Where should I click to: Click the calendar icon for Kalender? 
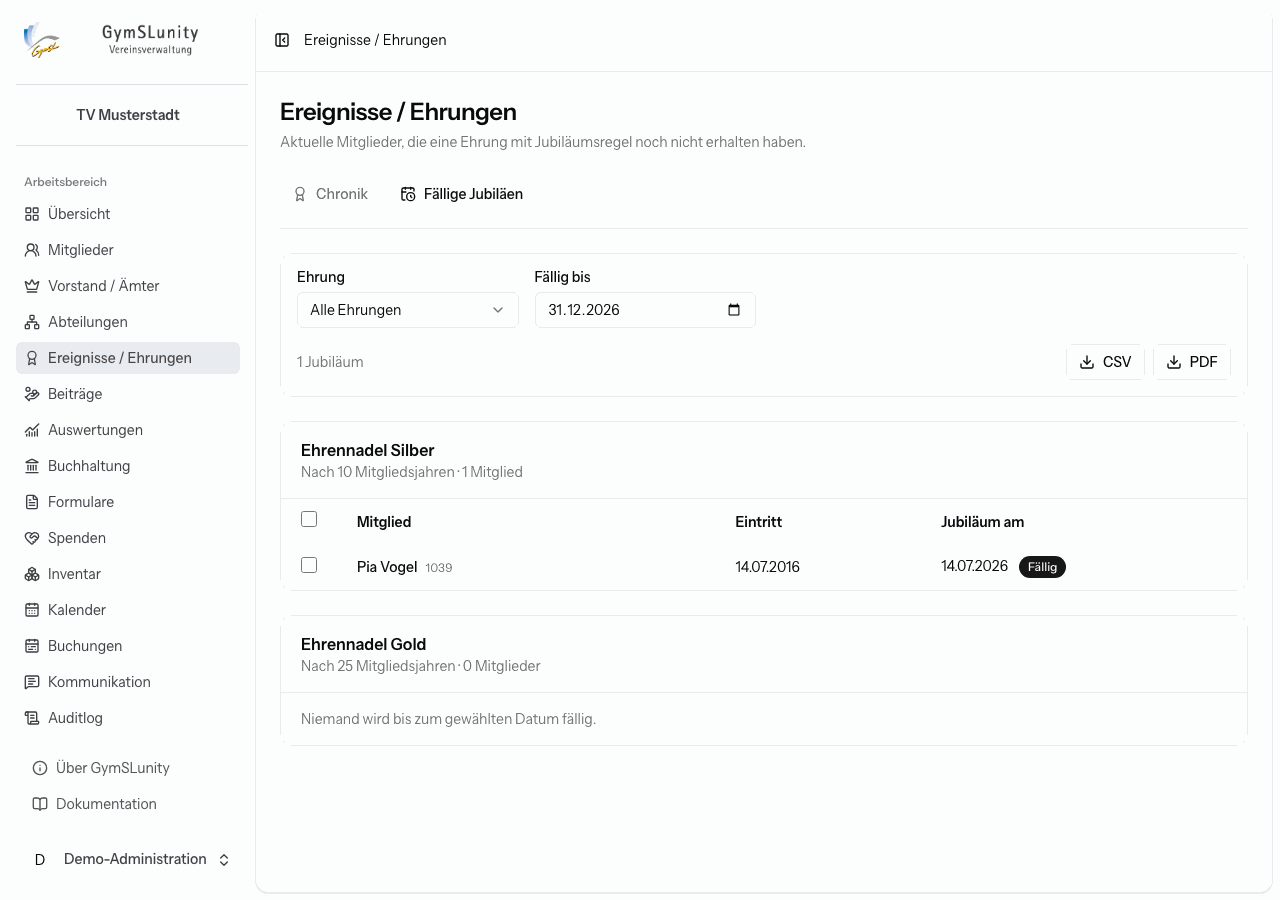[32, 610]
